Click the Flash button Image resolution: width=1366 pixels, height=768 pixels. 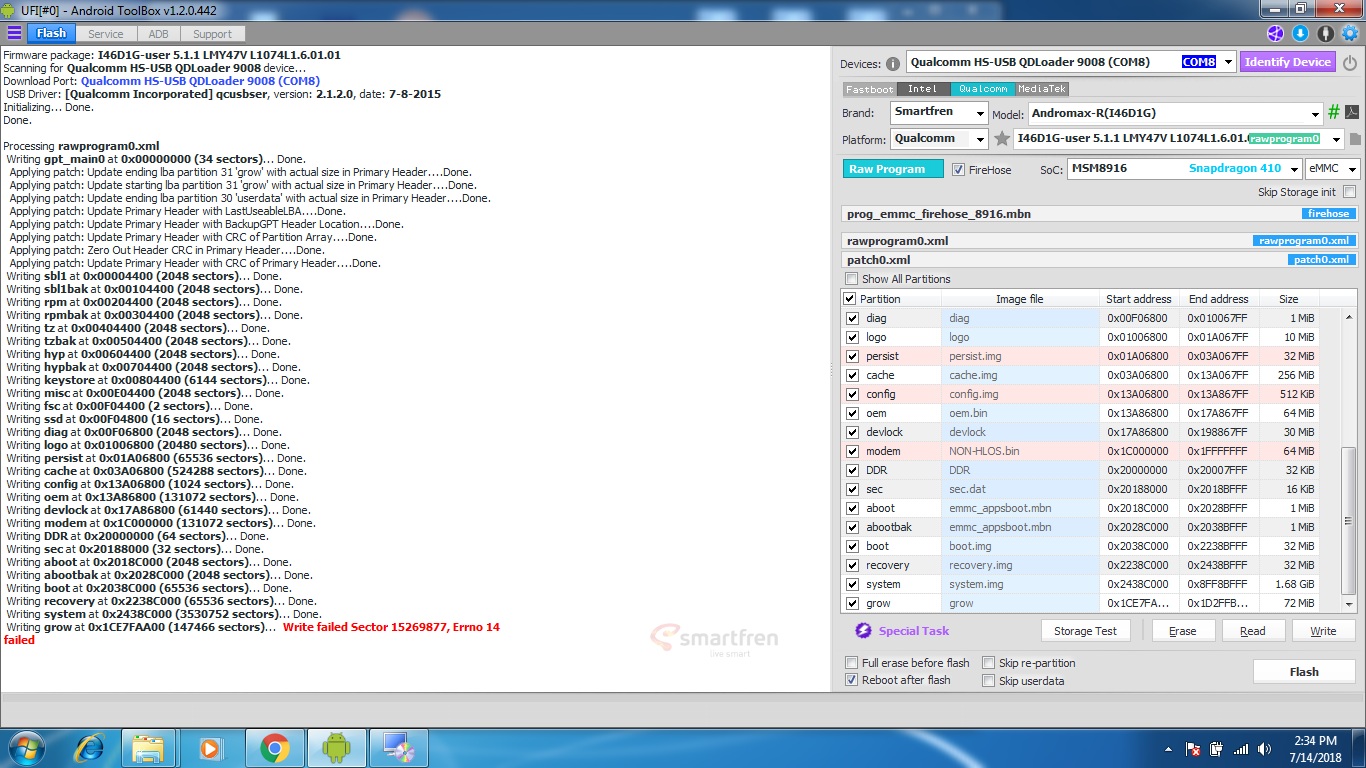click(1304, 672)
